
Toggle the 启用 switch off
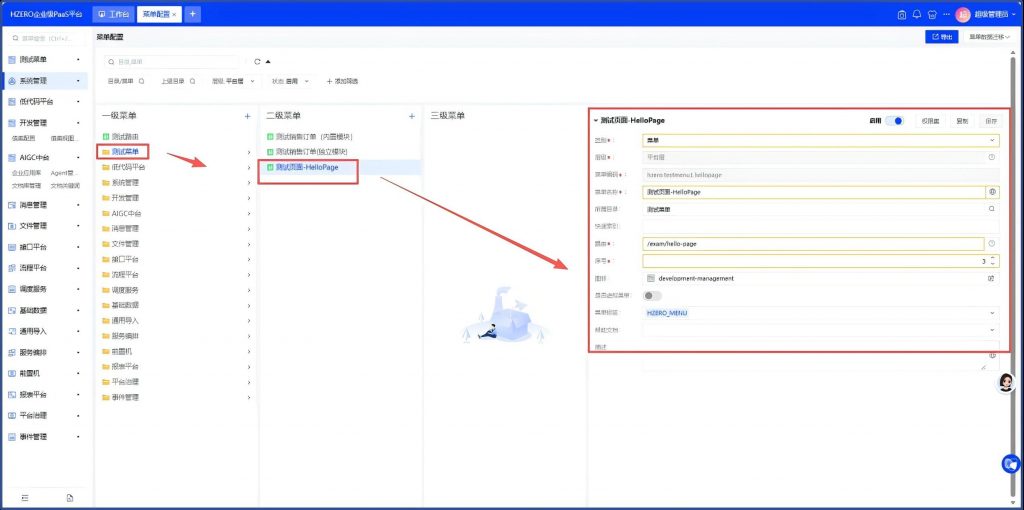tap(894, 121)
